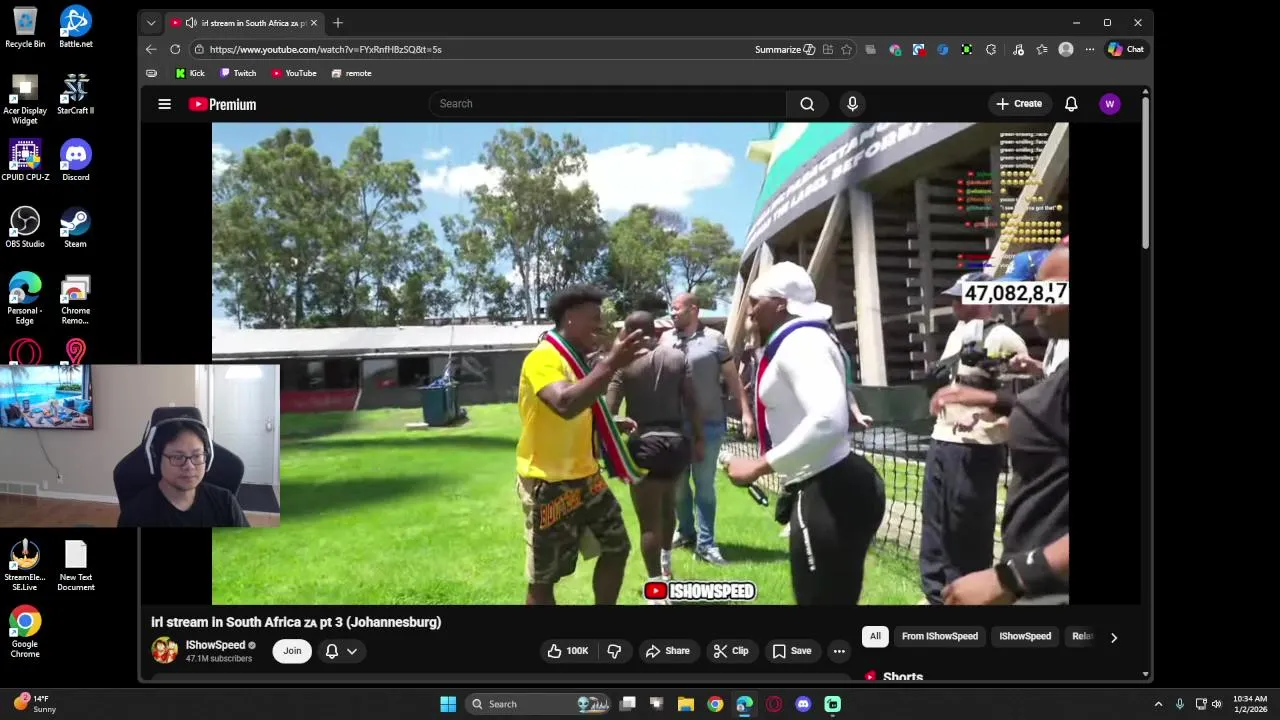This screenshot has height=720, width=1280.
Task: Reload the page with refresh icon
Action: tap(175, 49)
